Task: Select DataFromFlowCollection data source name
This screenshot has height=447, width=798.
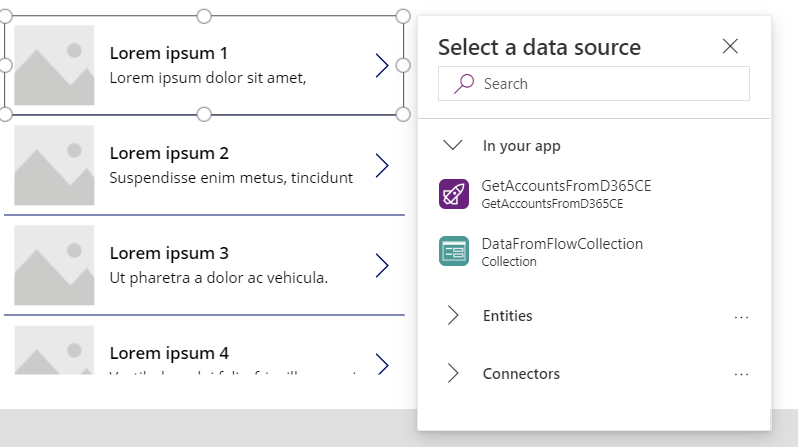Action: (x=562, y=244)
